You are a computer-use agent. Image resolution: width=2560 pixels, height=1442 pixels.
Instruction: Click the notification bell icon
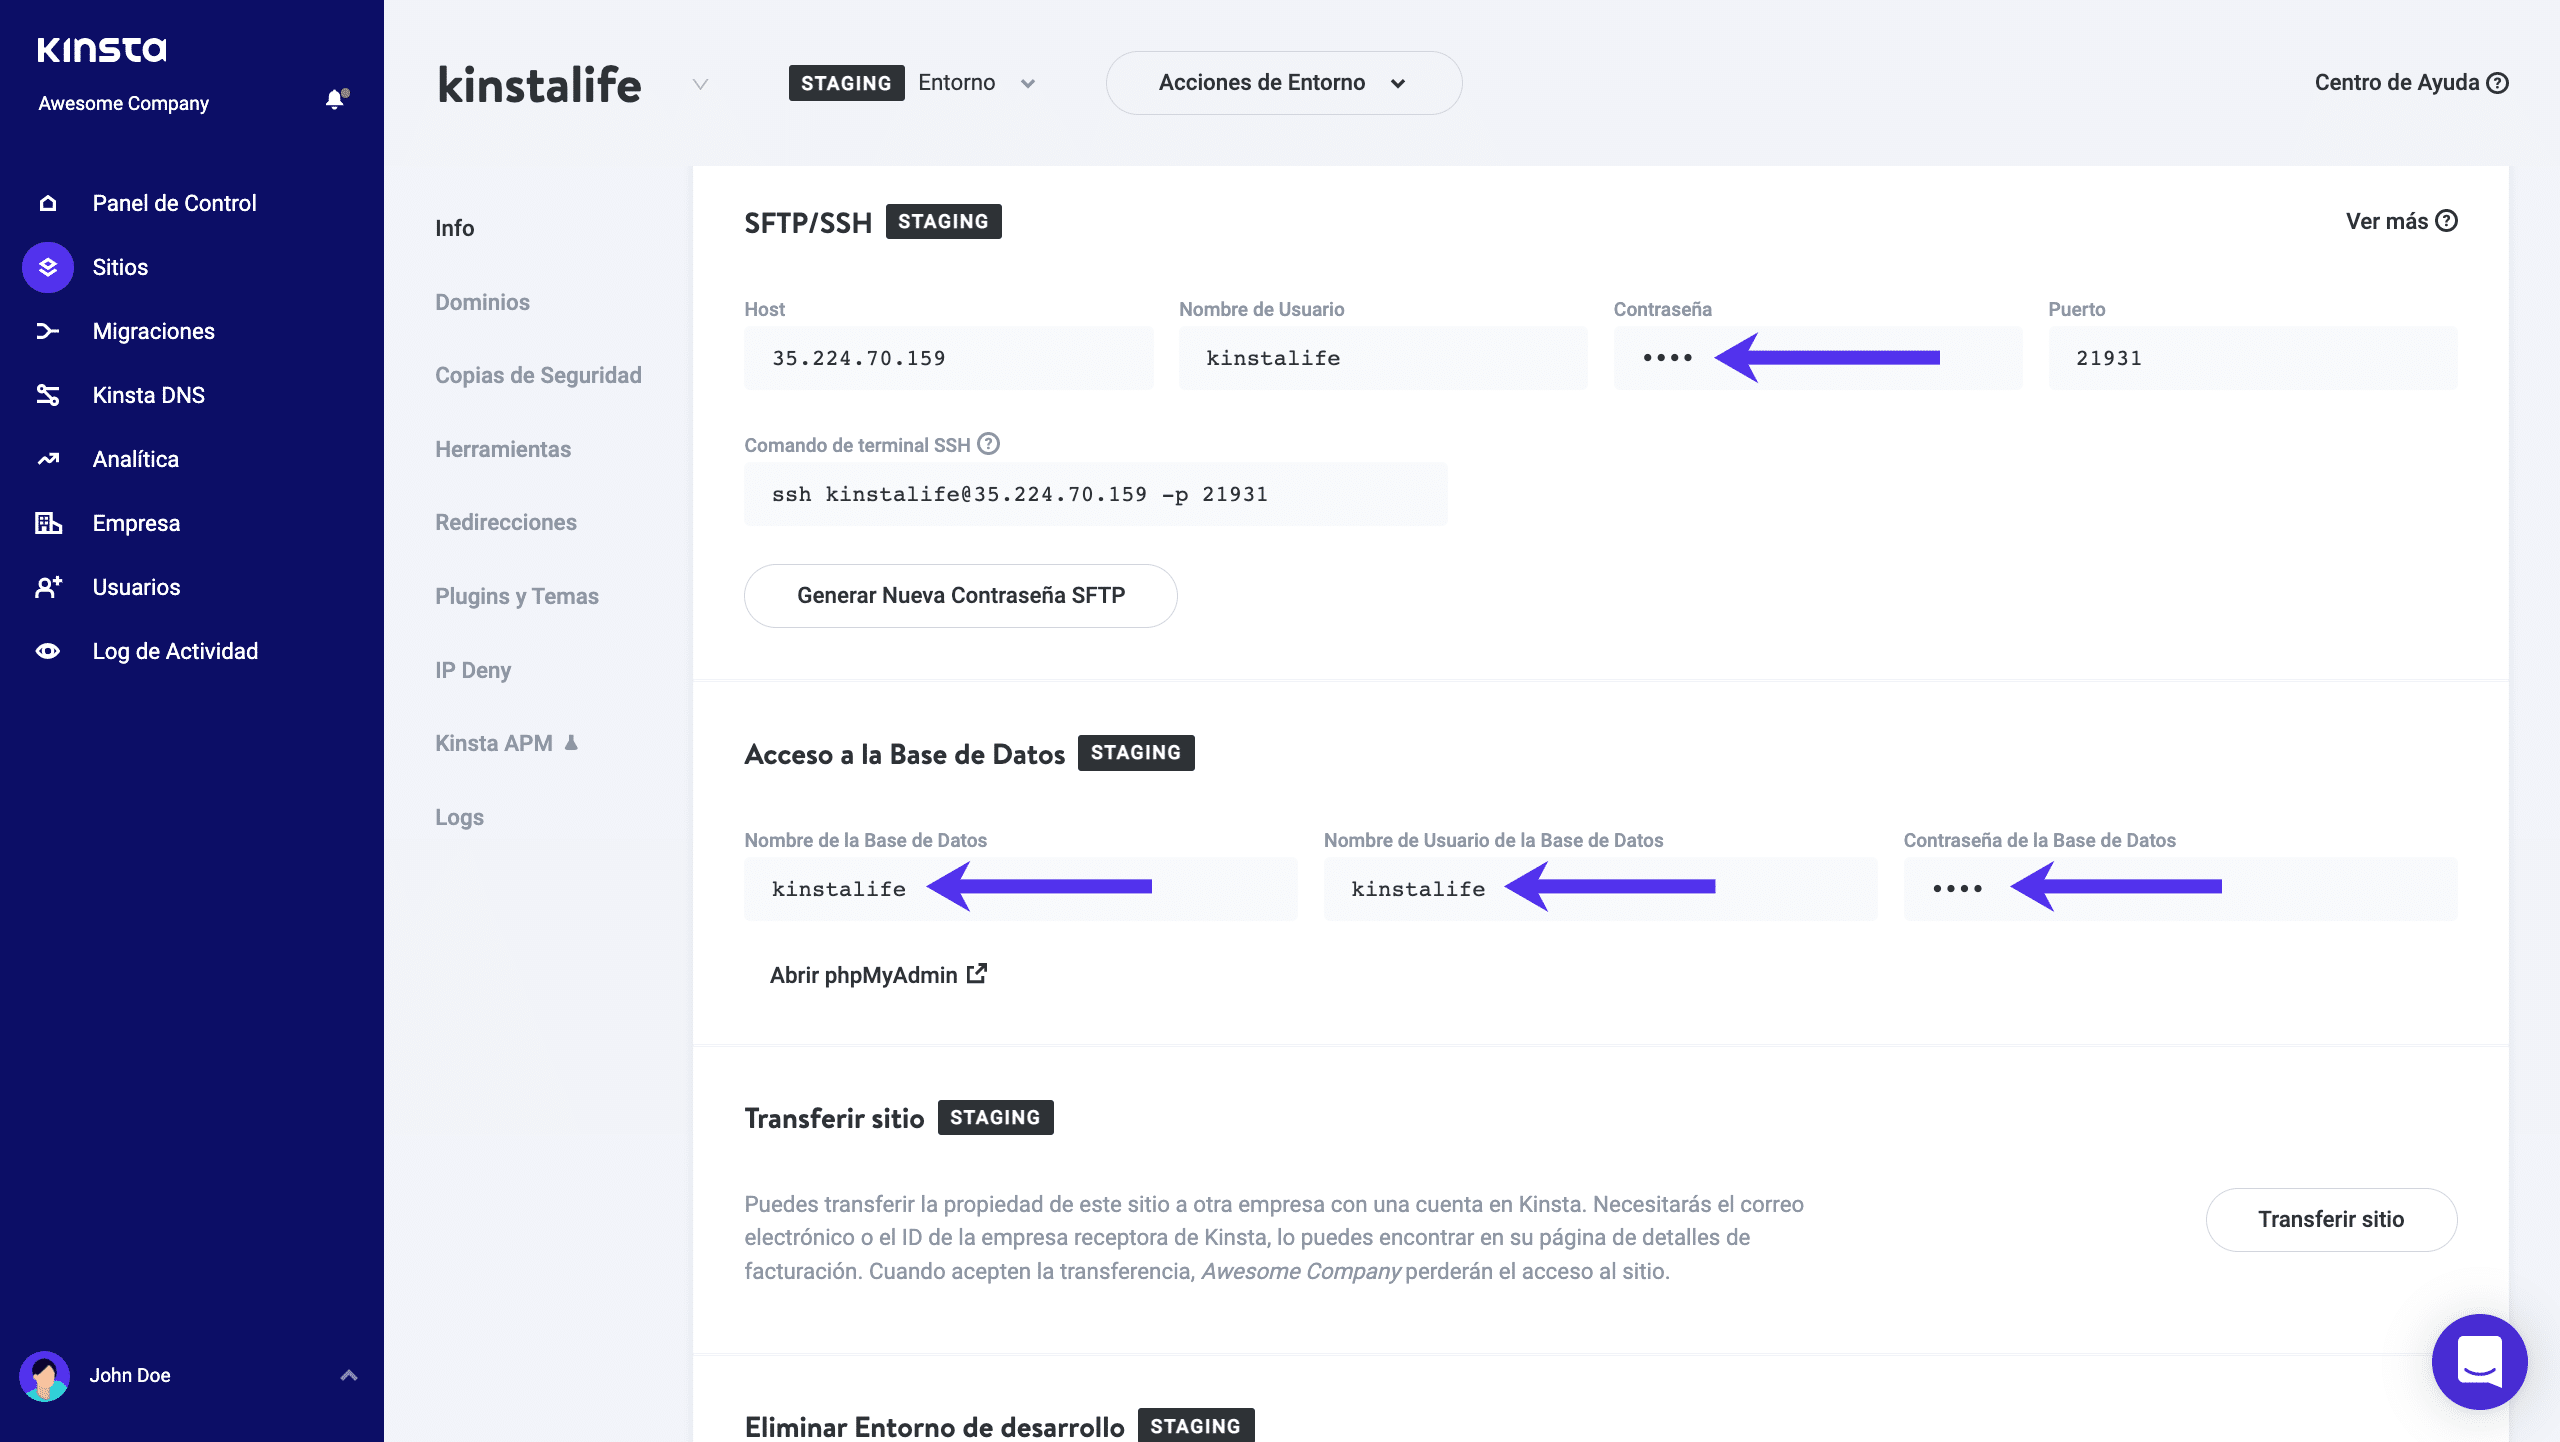335,99
